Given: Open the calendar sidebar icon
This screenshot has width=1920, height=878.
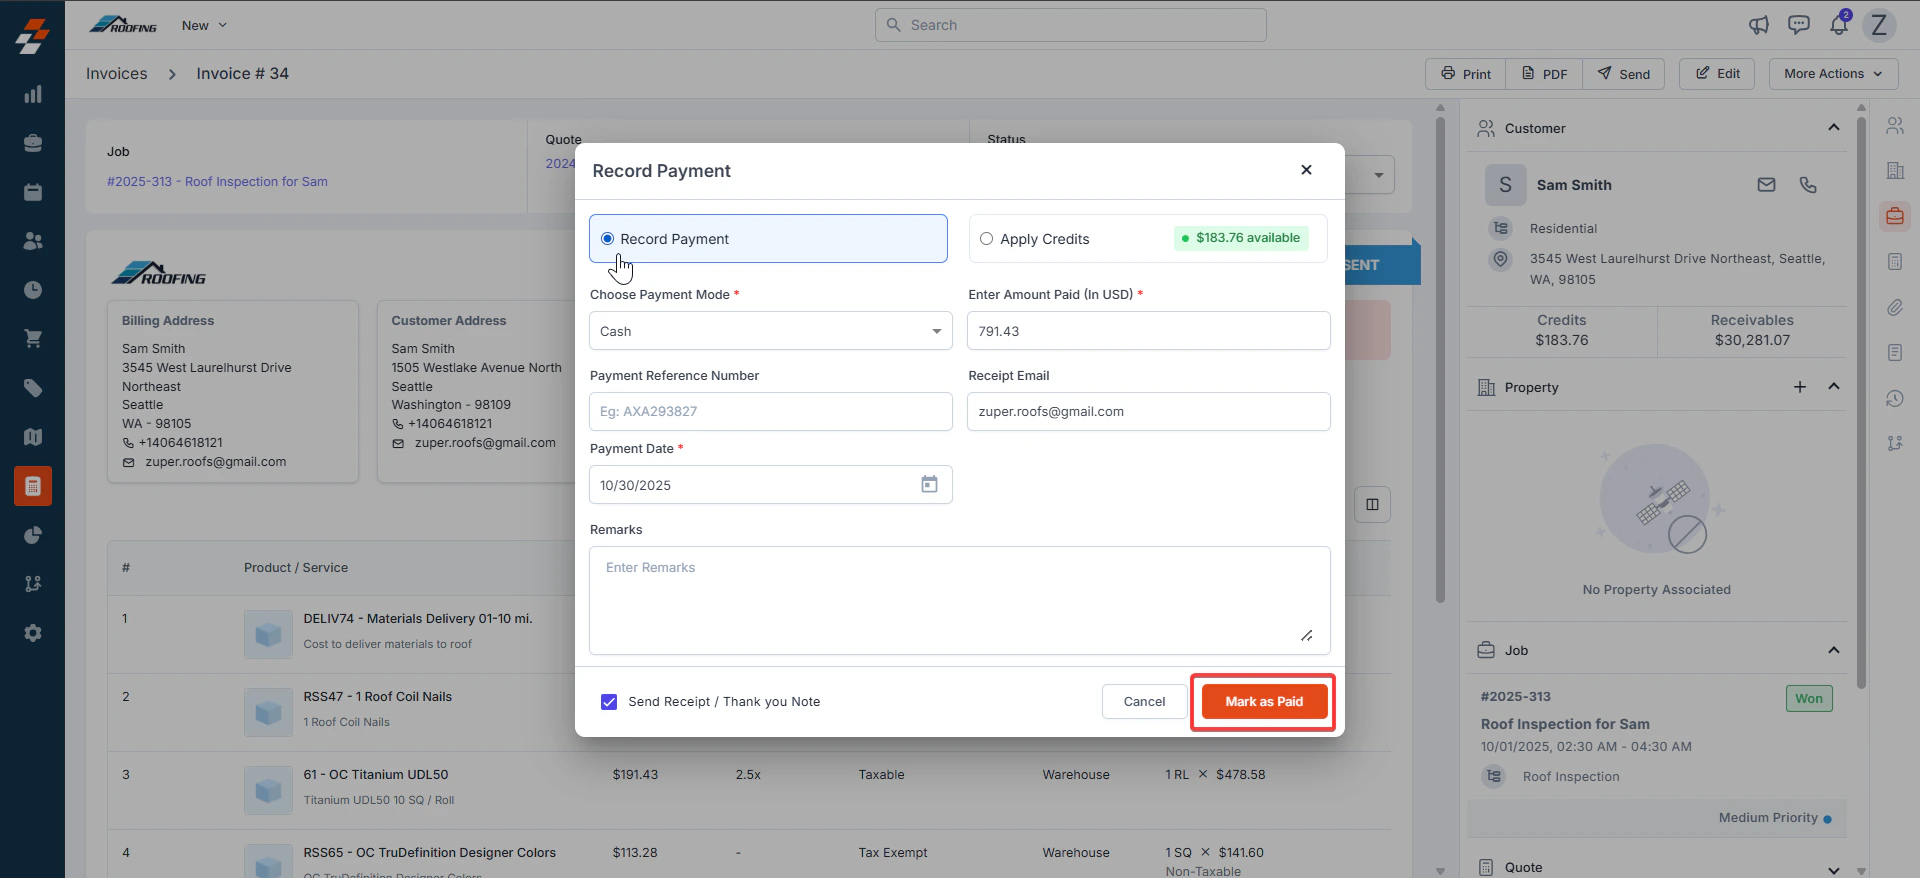Looking at the screenshot, I should click(33, 192).
